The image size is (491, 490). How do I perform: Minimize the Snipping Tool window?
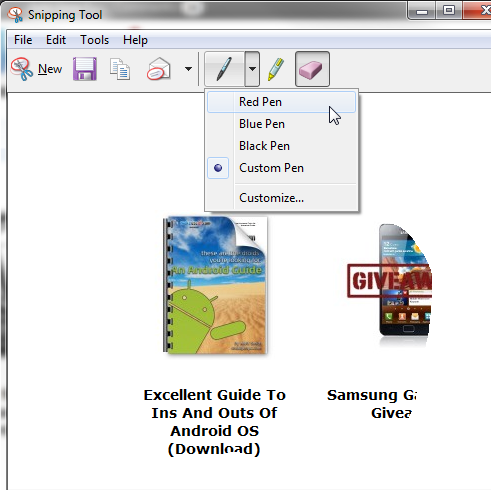422,12
